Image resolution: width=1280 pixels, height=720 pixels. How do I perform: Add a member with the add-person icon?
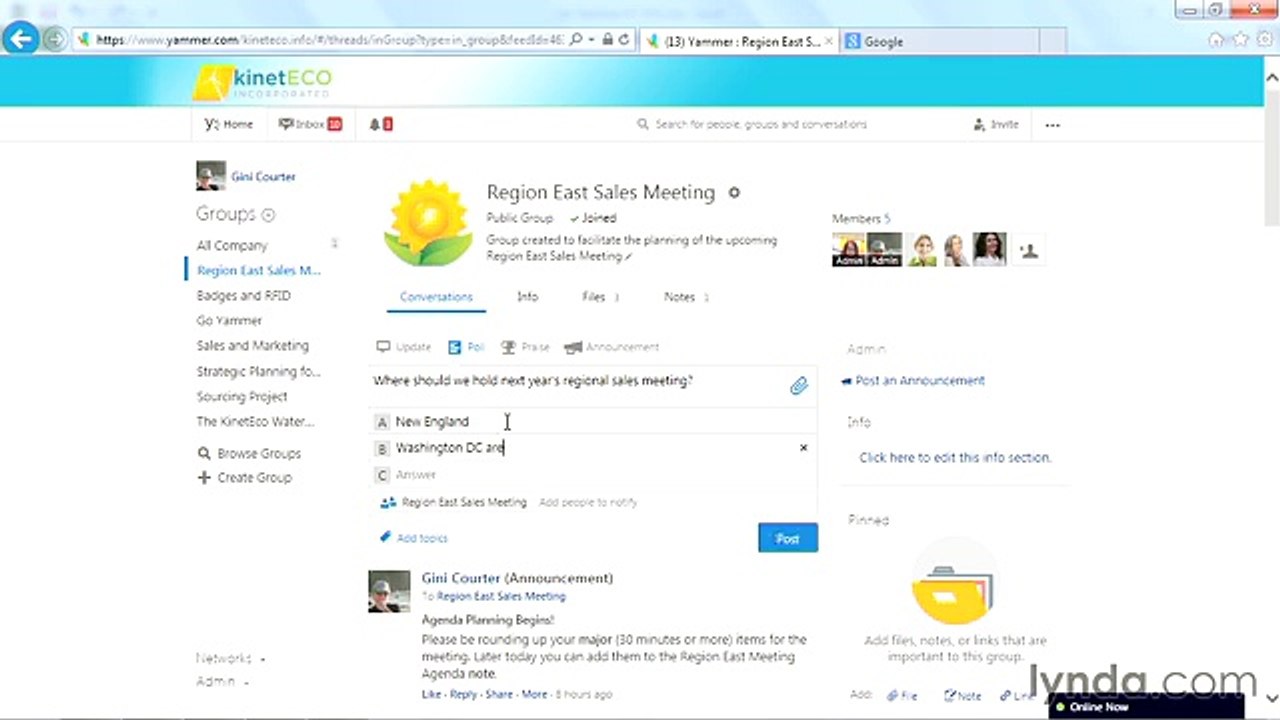(x=1029, y=250)
